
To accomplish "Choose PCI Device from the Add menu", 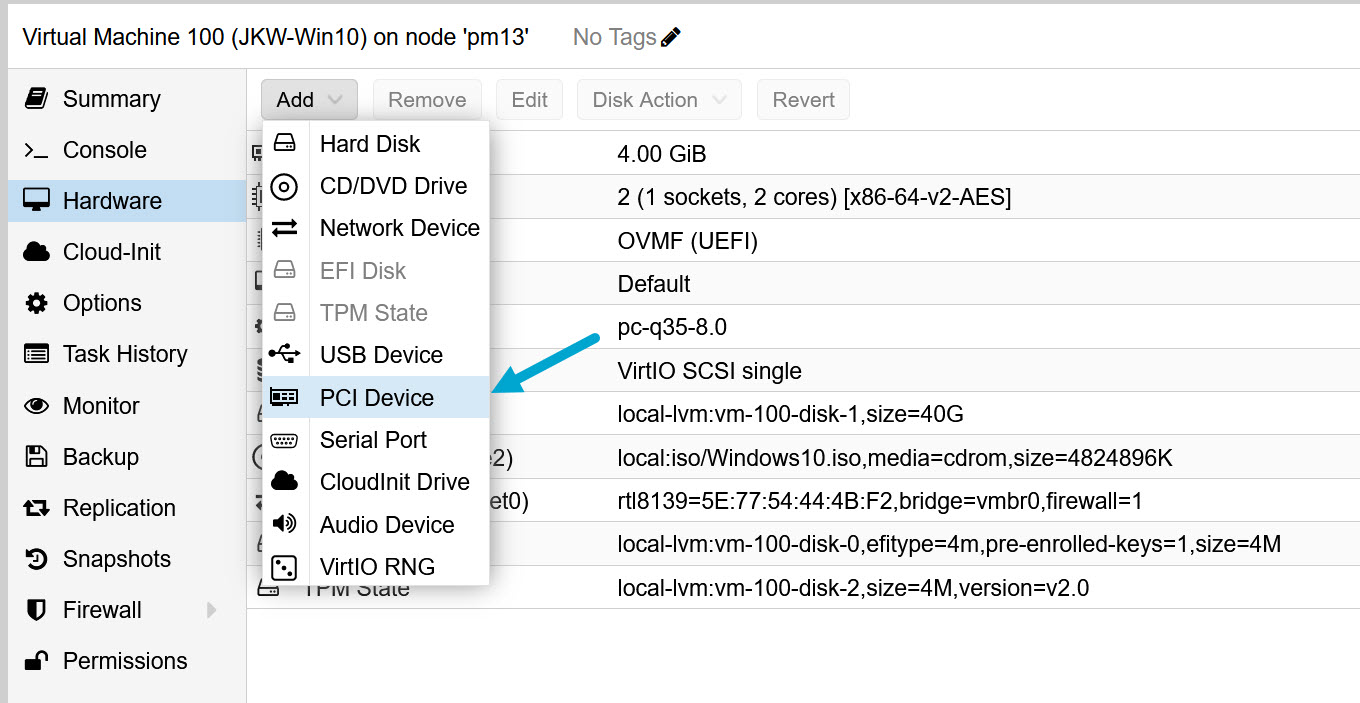I will (376, 398).
